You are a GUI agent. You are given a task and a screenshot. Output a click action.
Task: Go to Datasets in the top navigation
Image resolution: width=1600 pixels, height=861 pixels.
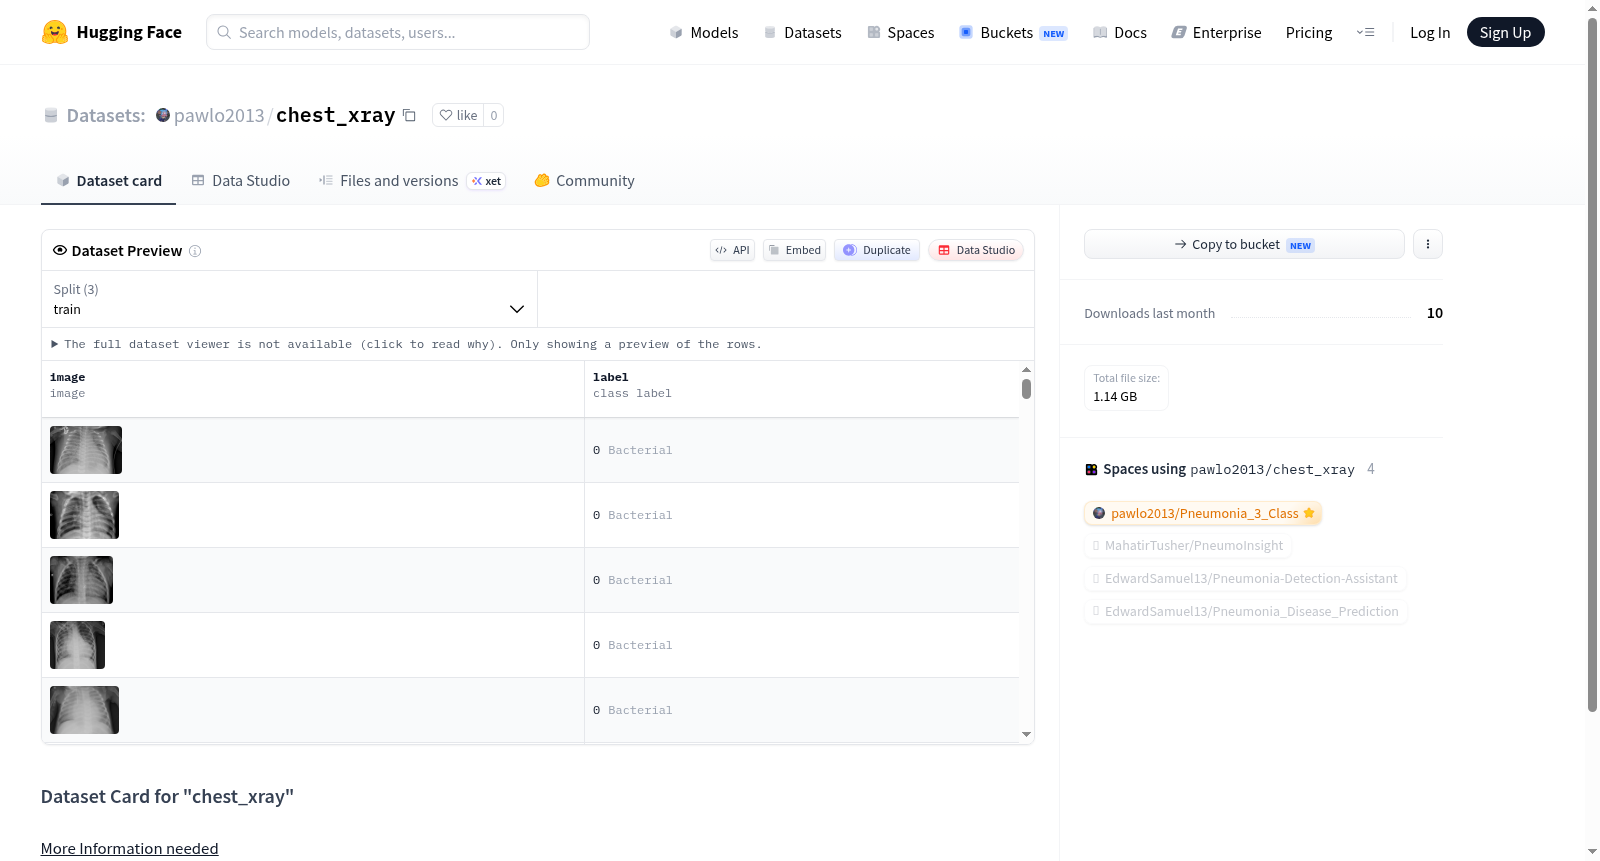pyautogui.click(x=802, y=32)
